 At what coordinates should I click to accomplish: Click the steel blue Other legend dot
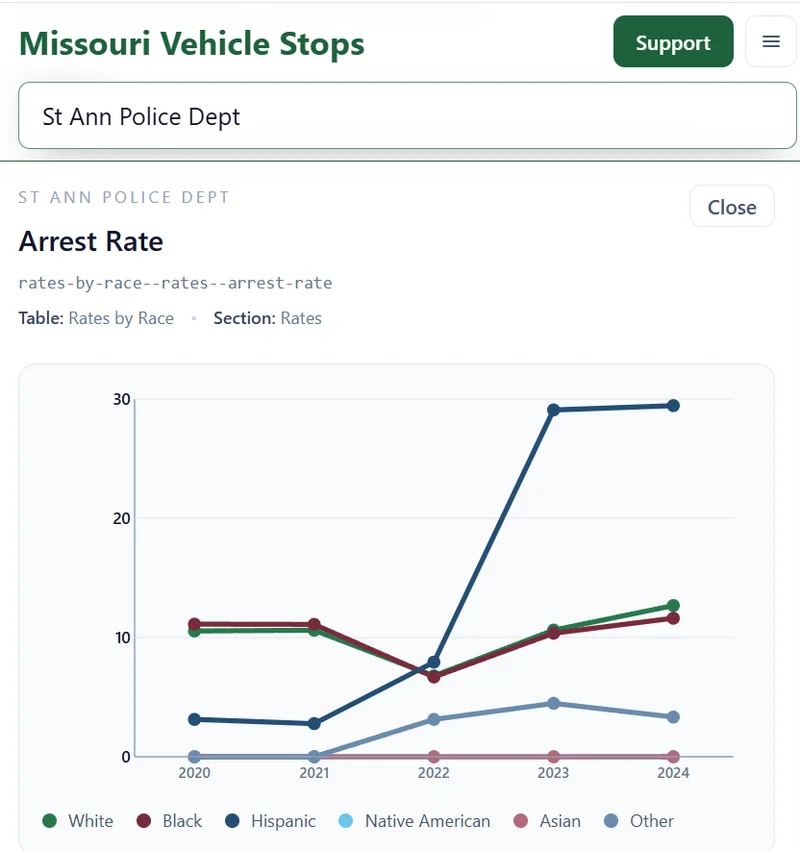609,820
